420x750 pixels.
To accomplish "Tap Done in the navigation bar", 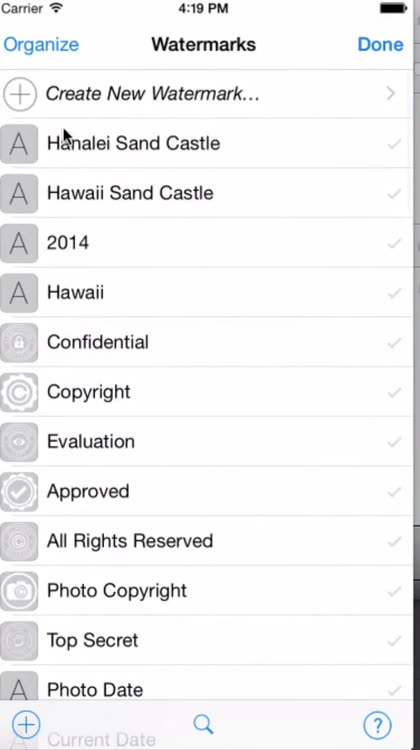I will pos(381,44).
